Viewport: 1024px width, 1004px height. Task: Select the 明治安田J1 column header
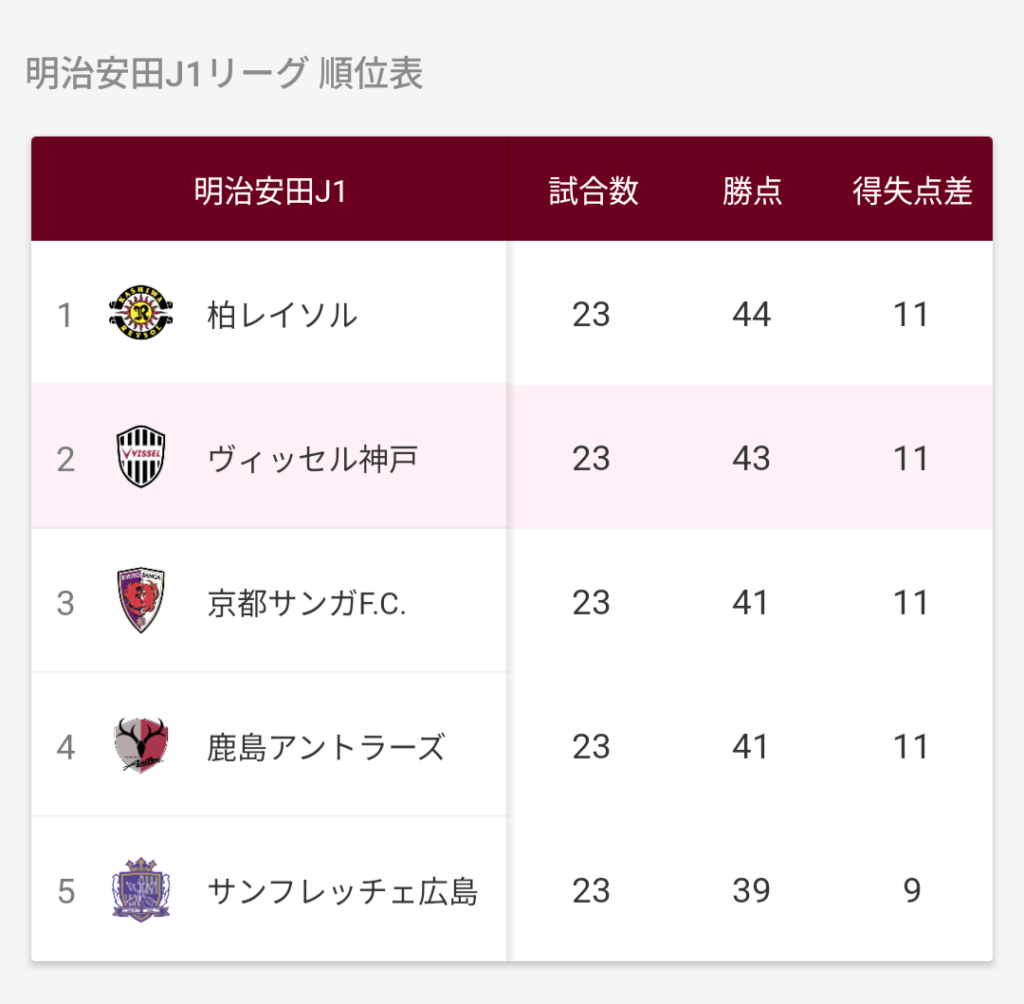[x=270, y=191]
